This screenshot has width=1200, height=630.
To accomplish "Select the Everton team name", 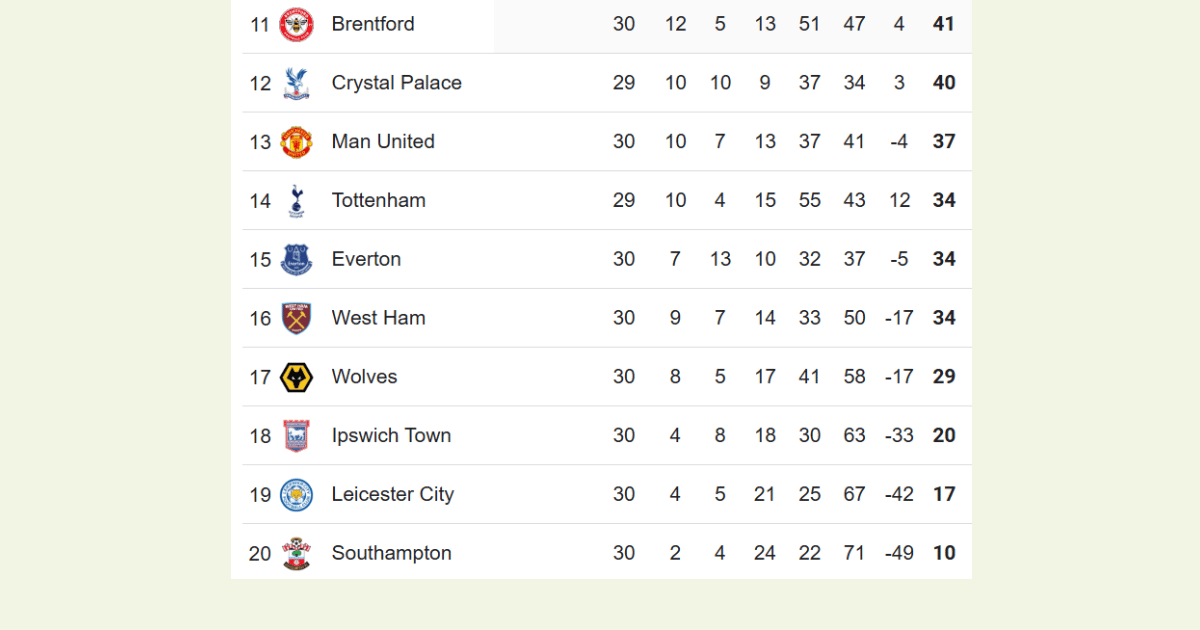I will [366, 260].
